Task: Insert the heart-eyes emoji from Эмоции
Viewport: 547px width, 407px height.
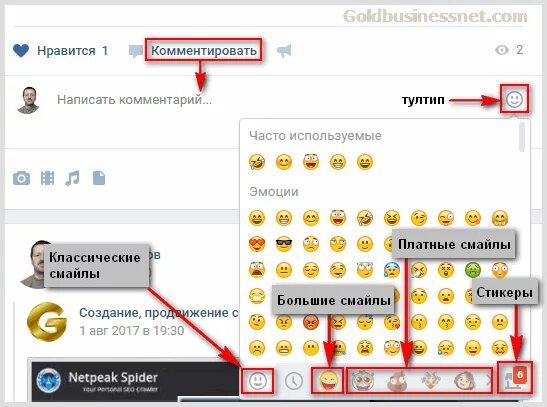Action: point(257,244)
